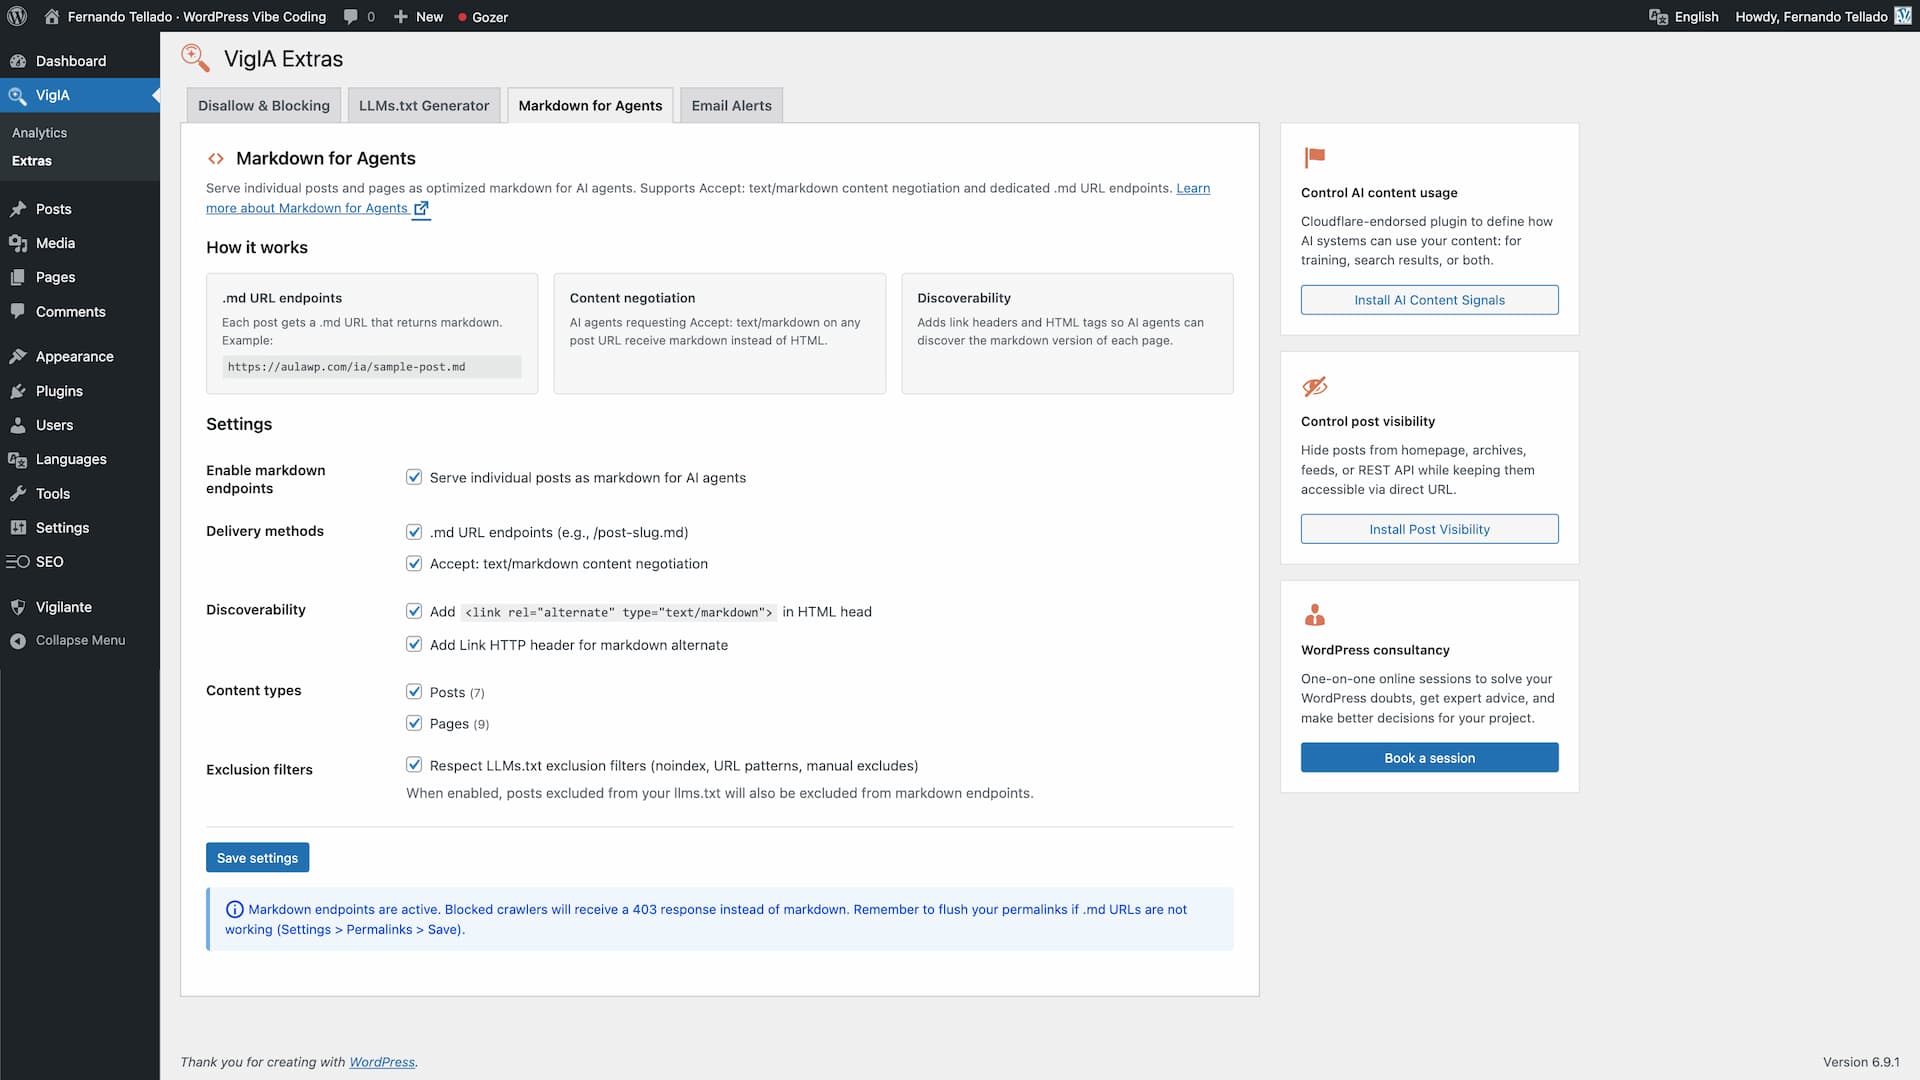1920x1080 pixels.
Task: Switch to the Email Alerts tab
Action: click(731, 105)
